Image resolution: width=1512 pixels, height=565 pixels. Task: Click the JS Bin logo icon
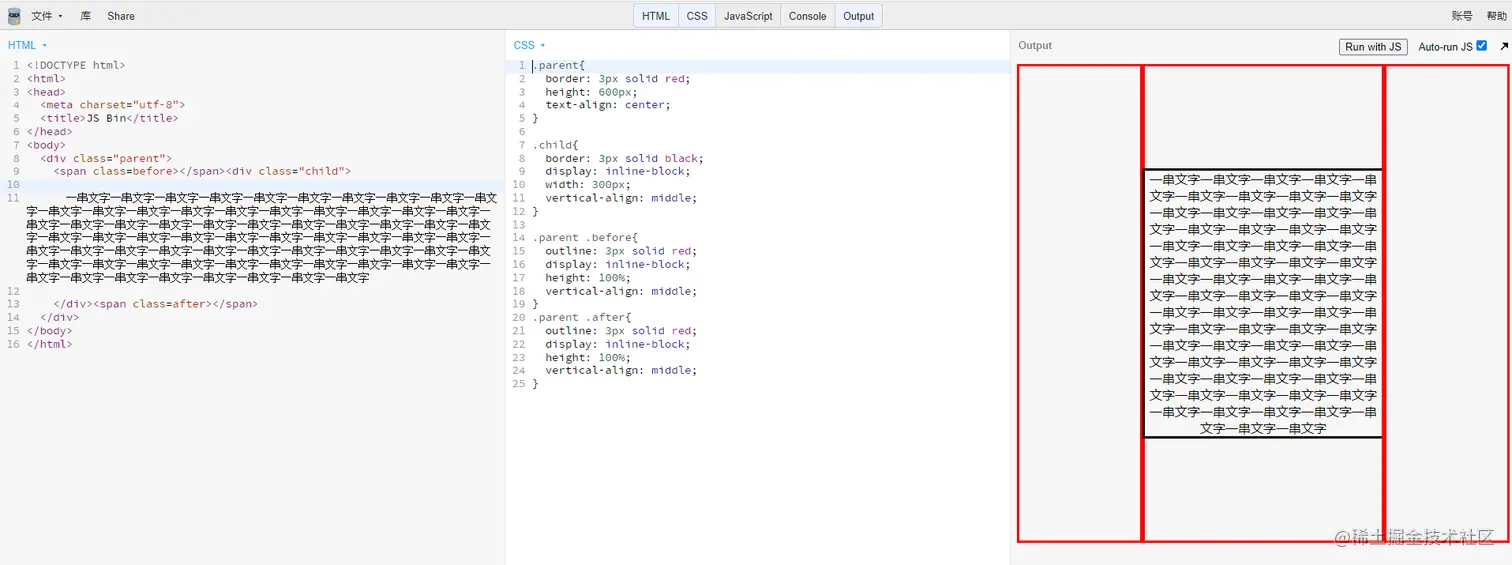click(14, 16)
